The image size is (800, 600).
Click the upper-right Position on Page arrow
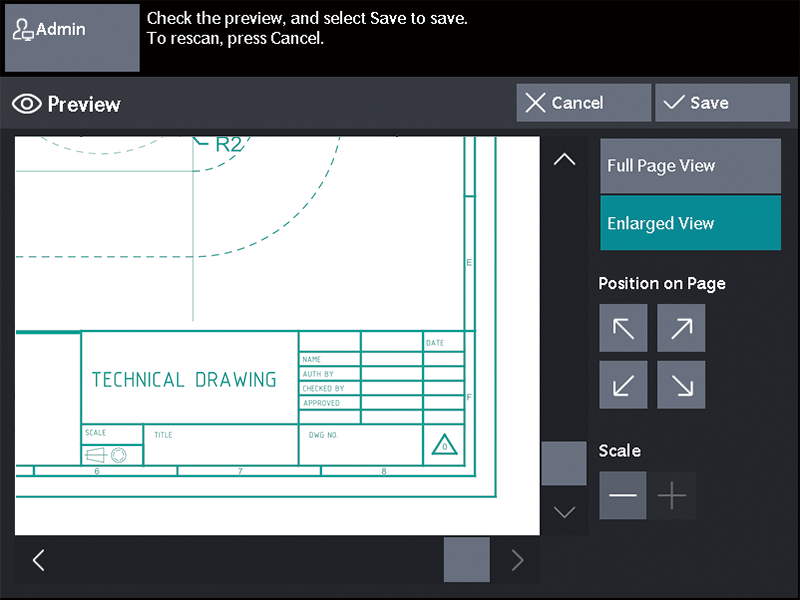click(x=681, y=328)
